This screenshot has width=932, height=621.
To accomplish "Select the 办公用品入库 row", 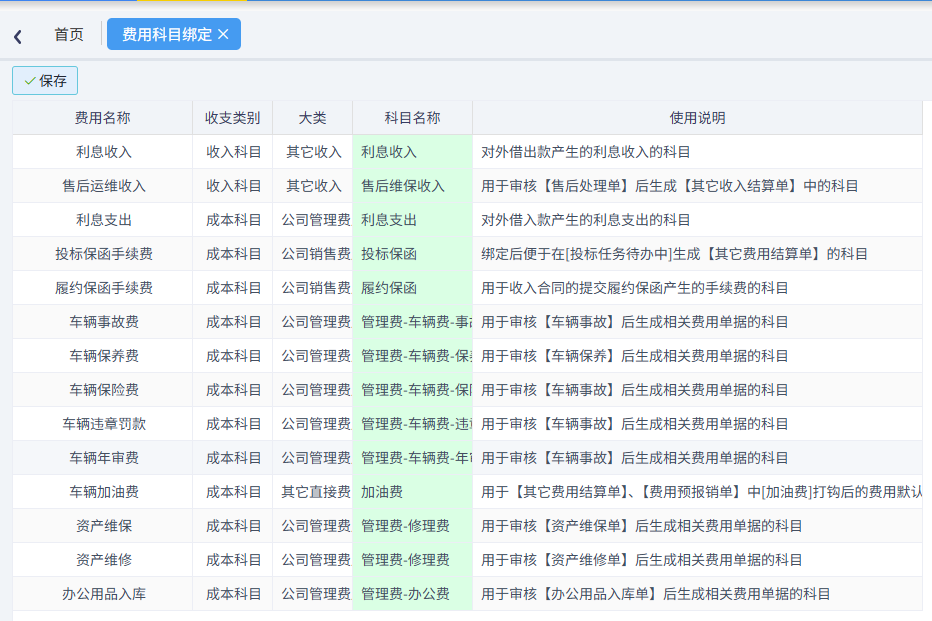I will [101, 593].
